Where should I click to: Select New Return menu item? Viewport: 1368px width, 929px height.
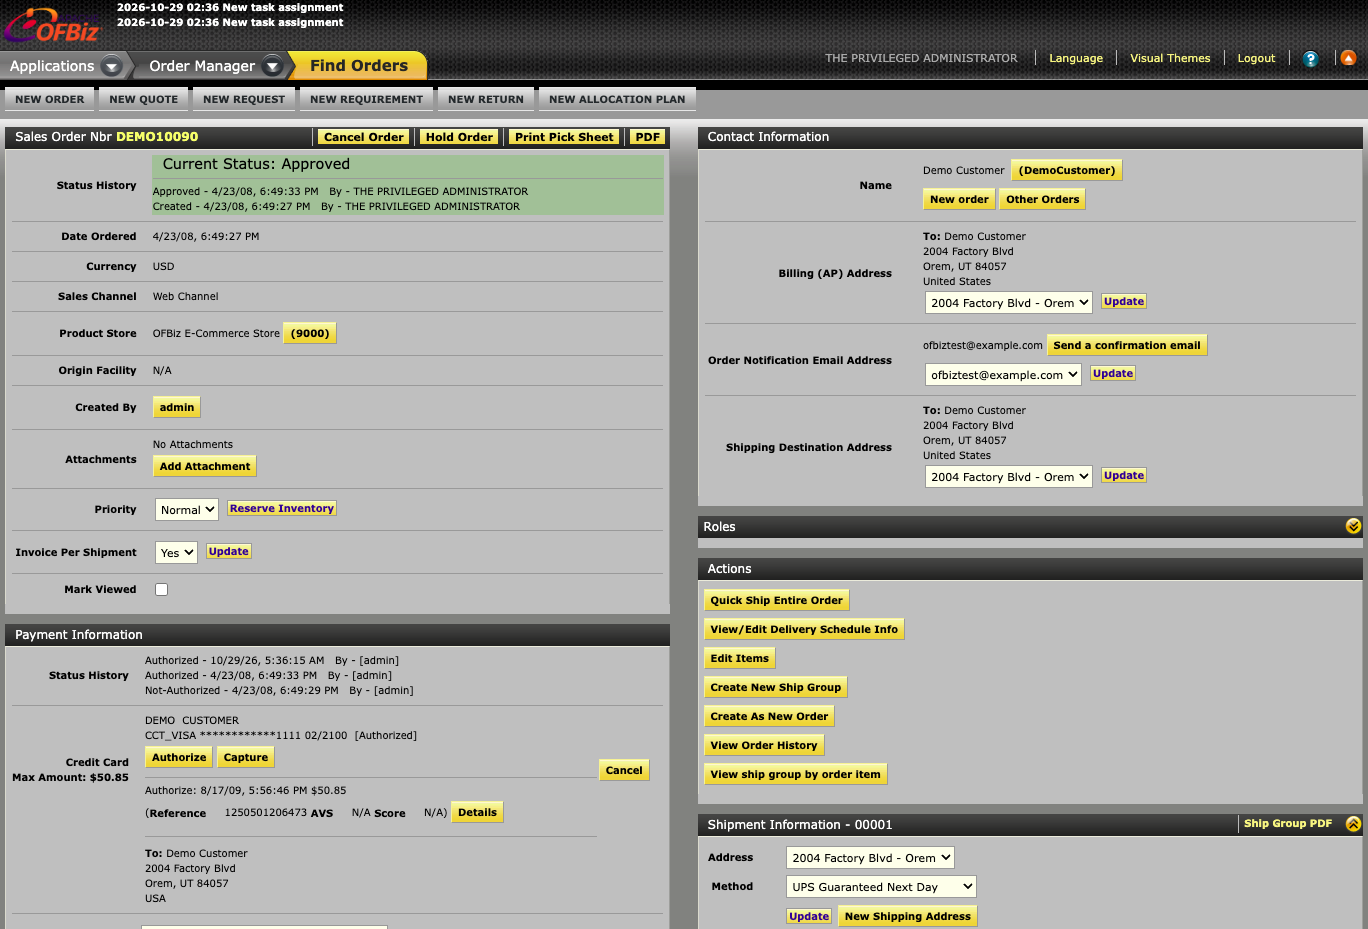tap(486, 99)
